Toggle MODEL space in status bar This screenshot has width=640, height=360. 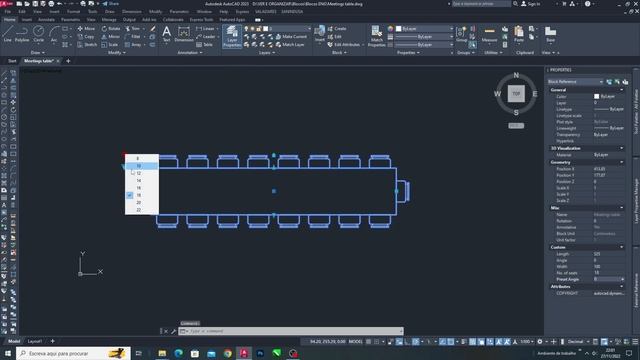(x=355, y=341)
